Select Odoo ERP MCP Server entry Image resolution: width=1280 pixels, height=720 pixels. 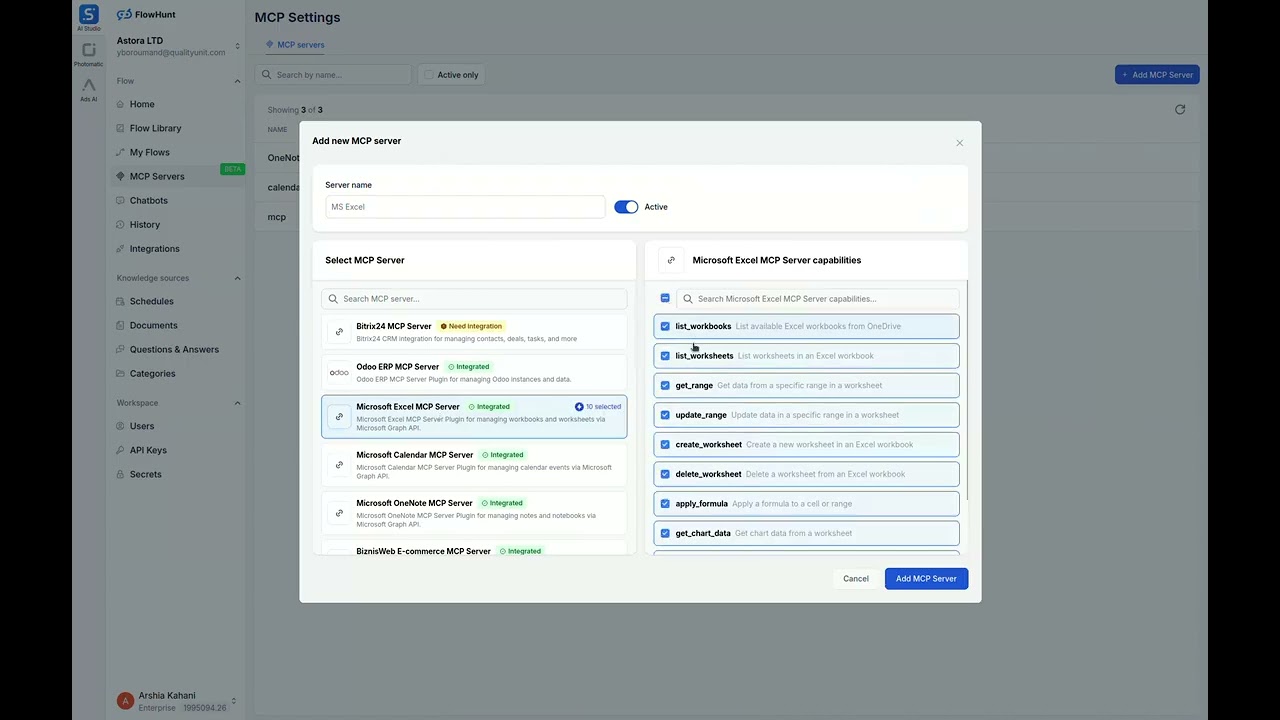pos(474,373)
